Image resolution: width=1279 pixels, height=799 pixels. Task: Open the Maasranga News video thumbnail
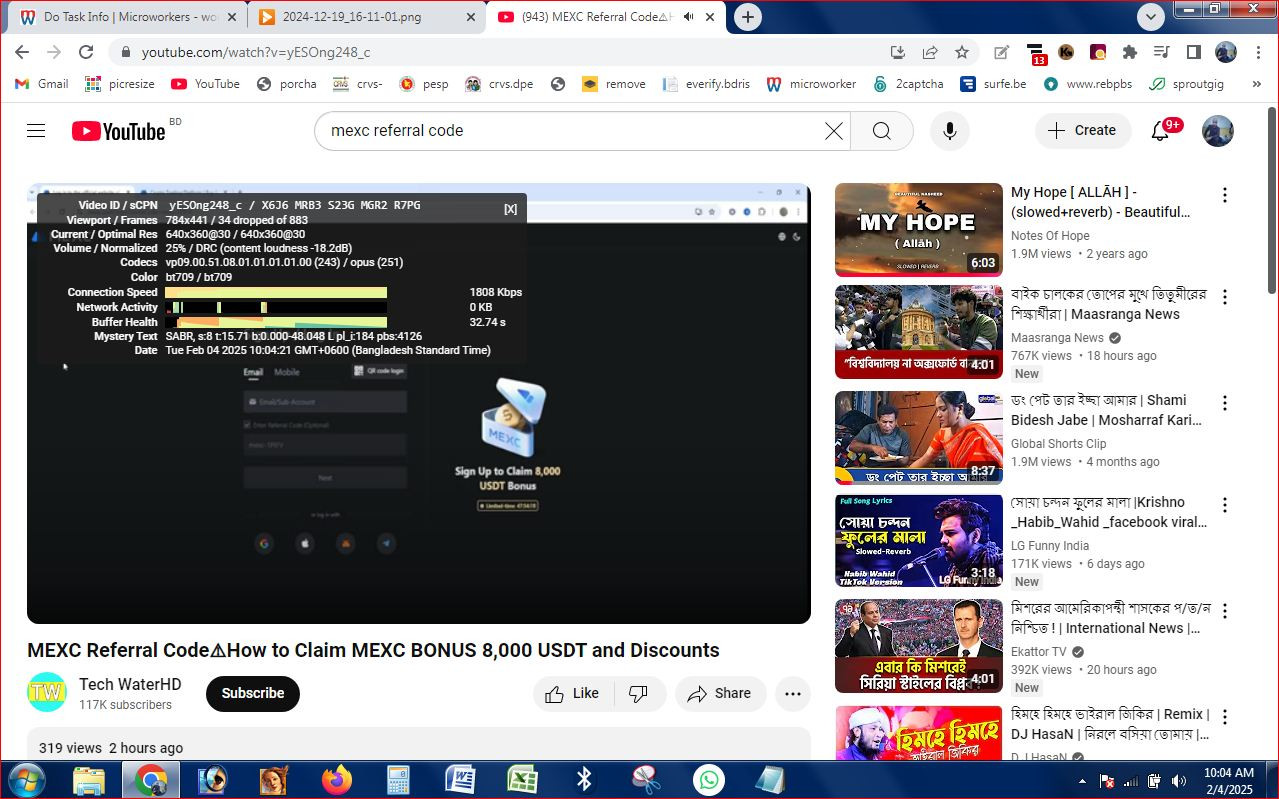[919, 332]
